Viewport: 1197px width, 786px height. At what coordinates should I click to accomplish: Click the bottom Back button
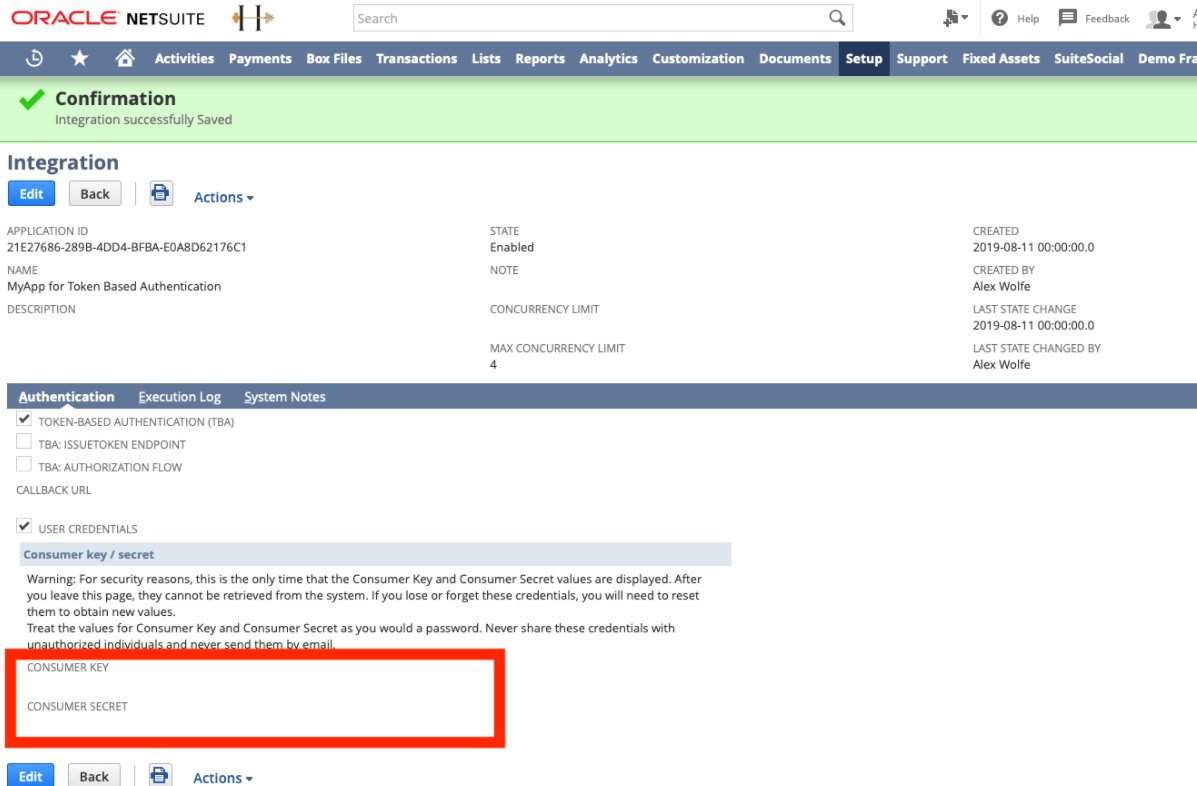pyautogui.click(x=94, y=775)
